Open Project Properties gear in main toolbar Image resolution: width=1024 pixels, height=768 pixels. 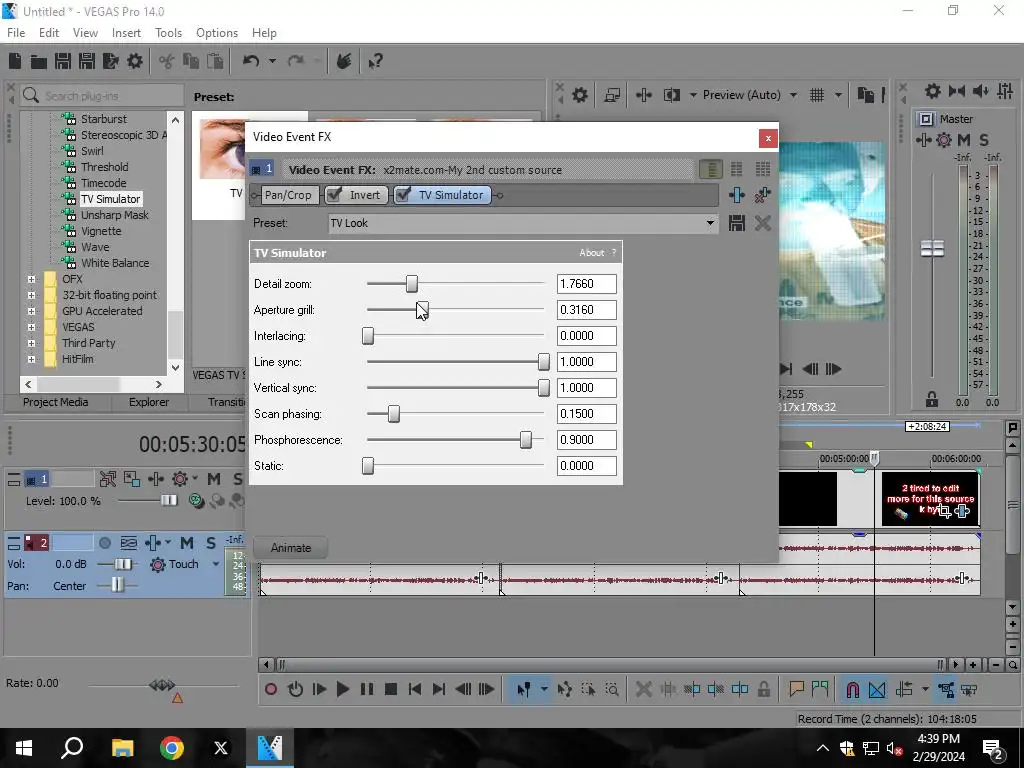coord(135,61)
